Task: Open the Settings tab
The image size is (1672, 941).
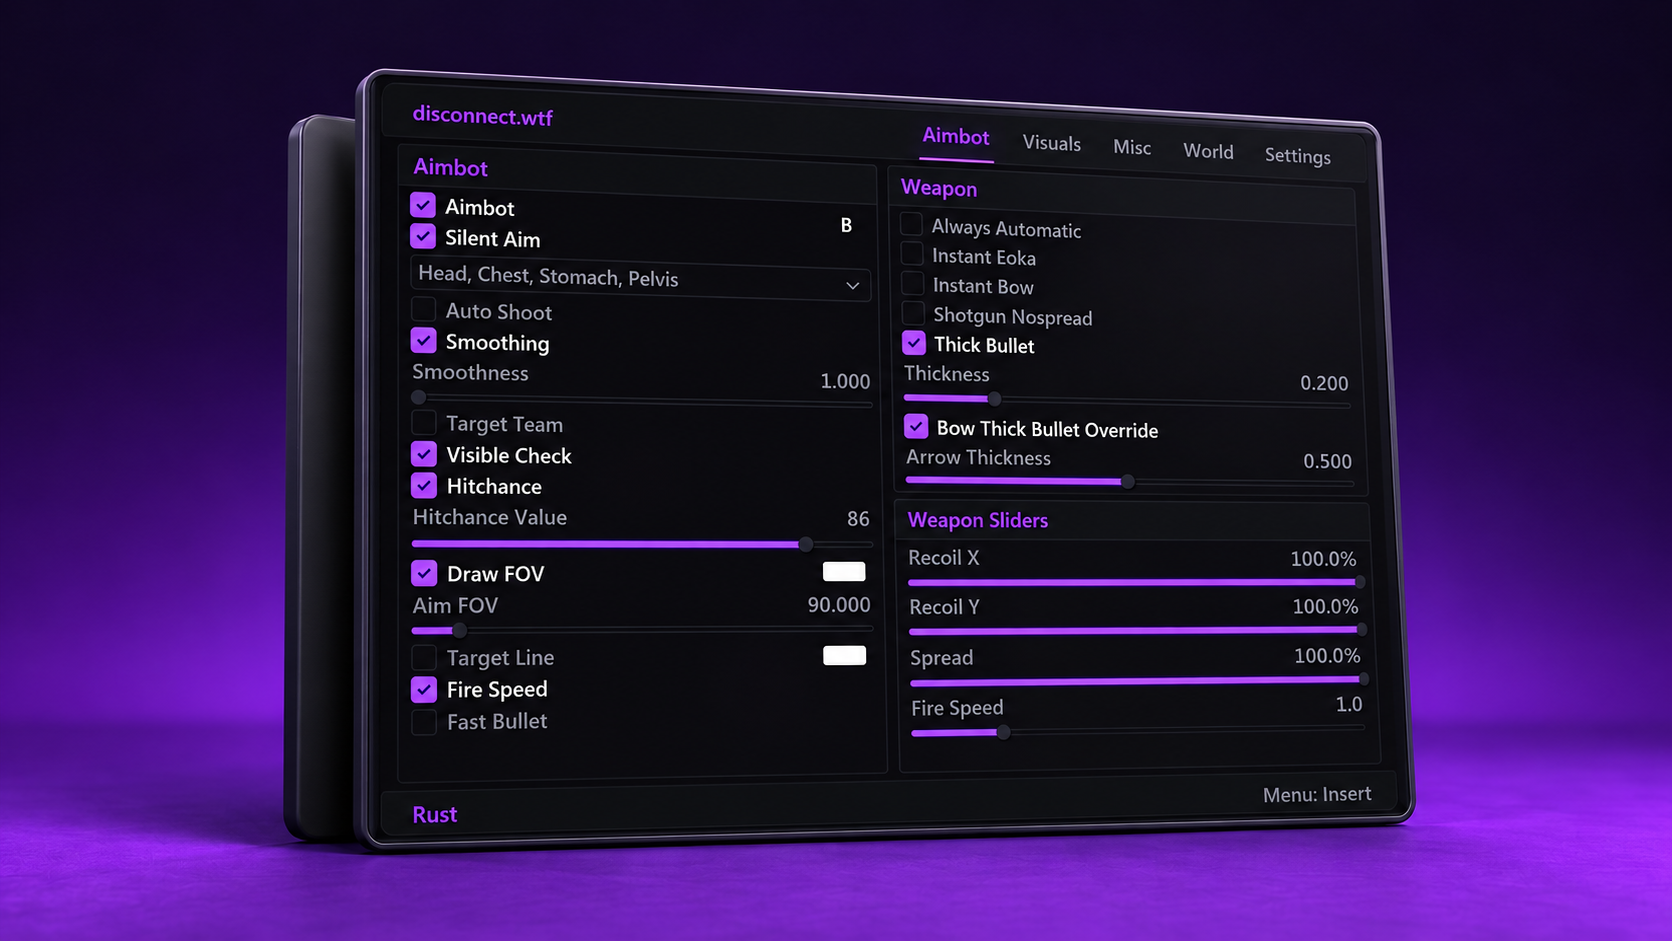Action: [x=1297, y=155]
